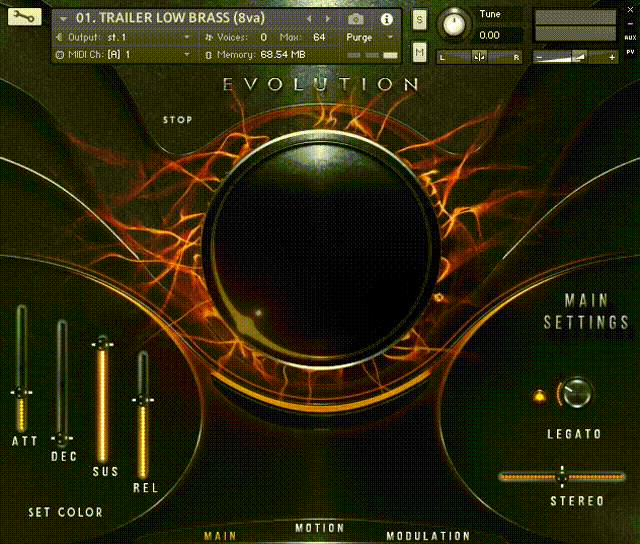Click the MIDI channel icon
Screen dimensions: 640x544
pos(60,55)
